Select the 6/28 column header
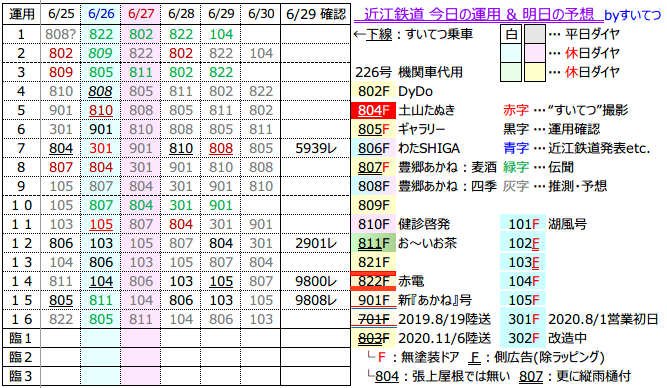Screen dimensions: 667x388 click(181, 14)
